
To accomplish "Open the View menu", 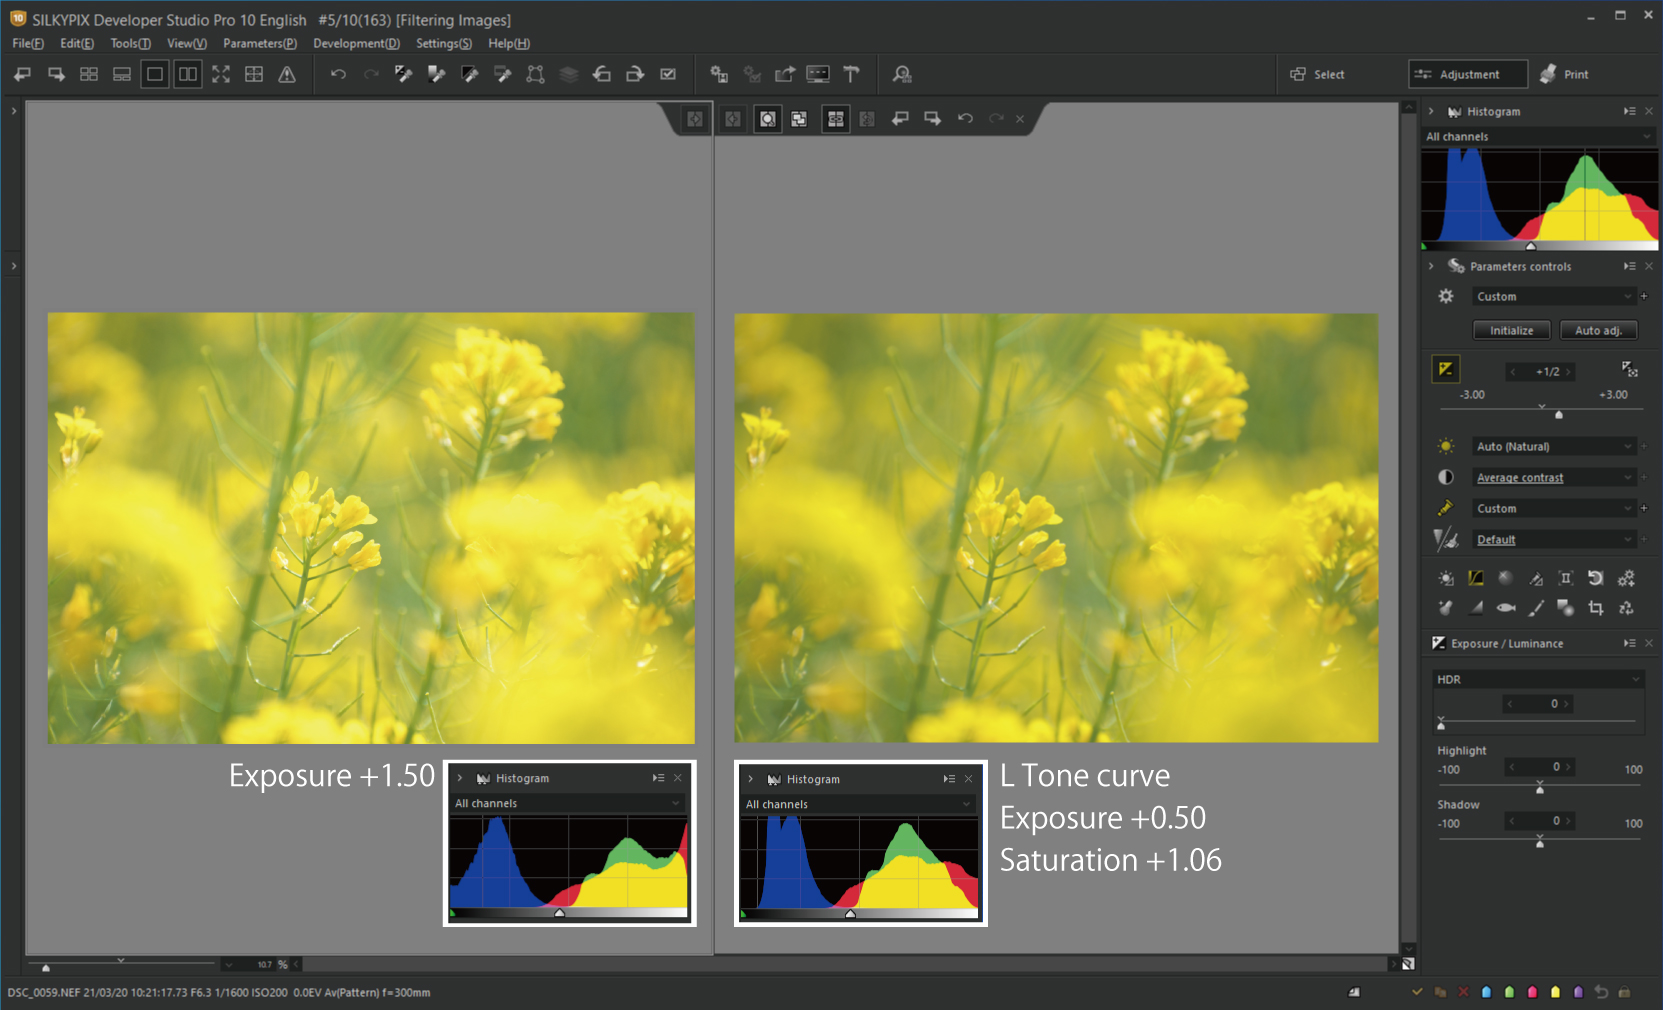I will click(x=187, y=43).
